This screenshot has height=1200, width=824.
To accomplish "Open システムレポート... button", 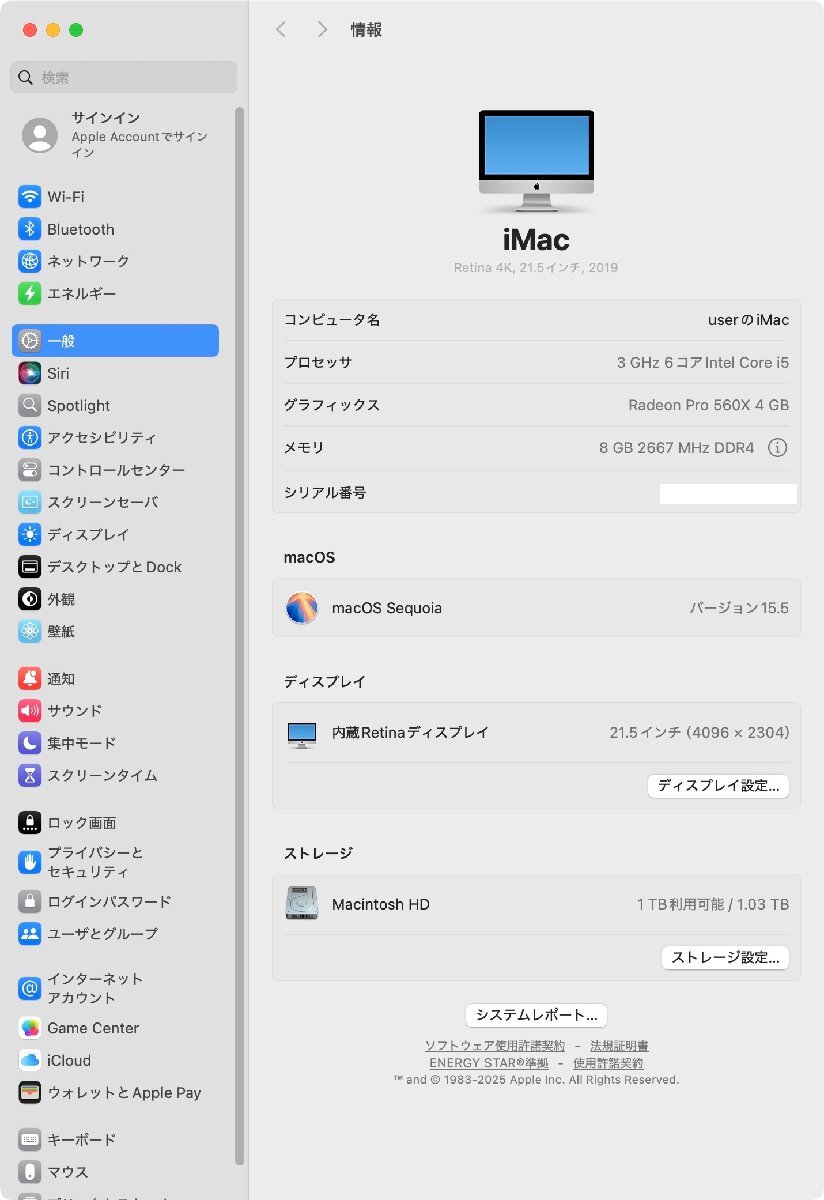I will coord(536,1015).
